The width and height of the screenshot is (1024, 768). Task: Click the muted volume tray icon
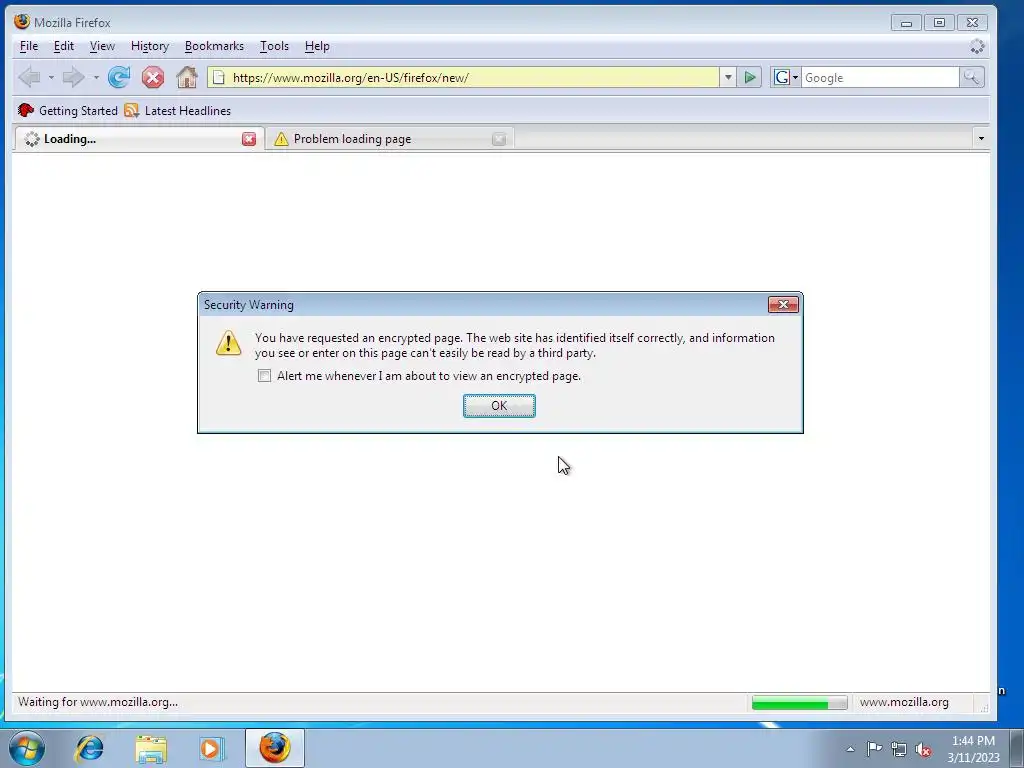(923, 750)
